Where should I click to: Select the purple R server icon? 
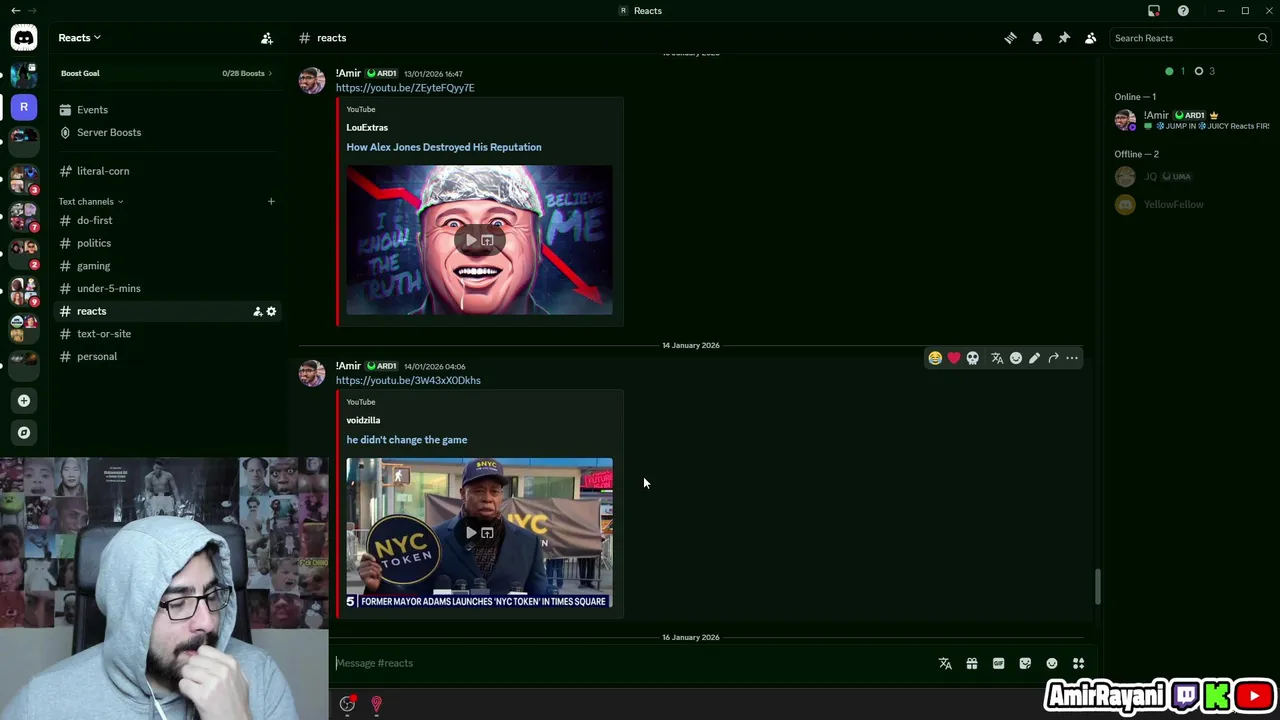pyautogui.click(x=24, y=107)
